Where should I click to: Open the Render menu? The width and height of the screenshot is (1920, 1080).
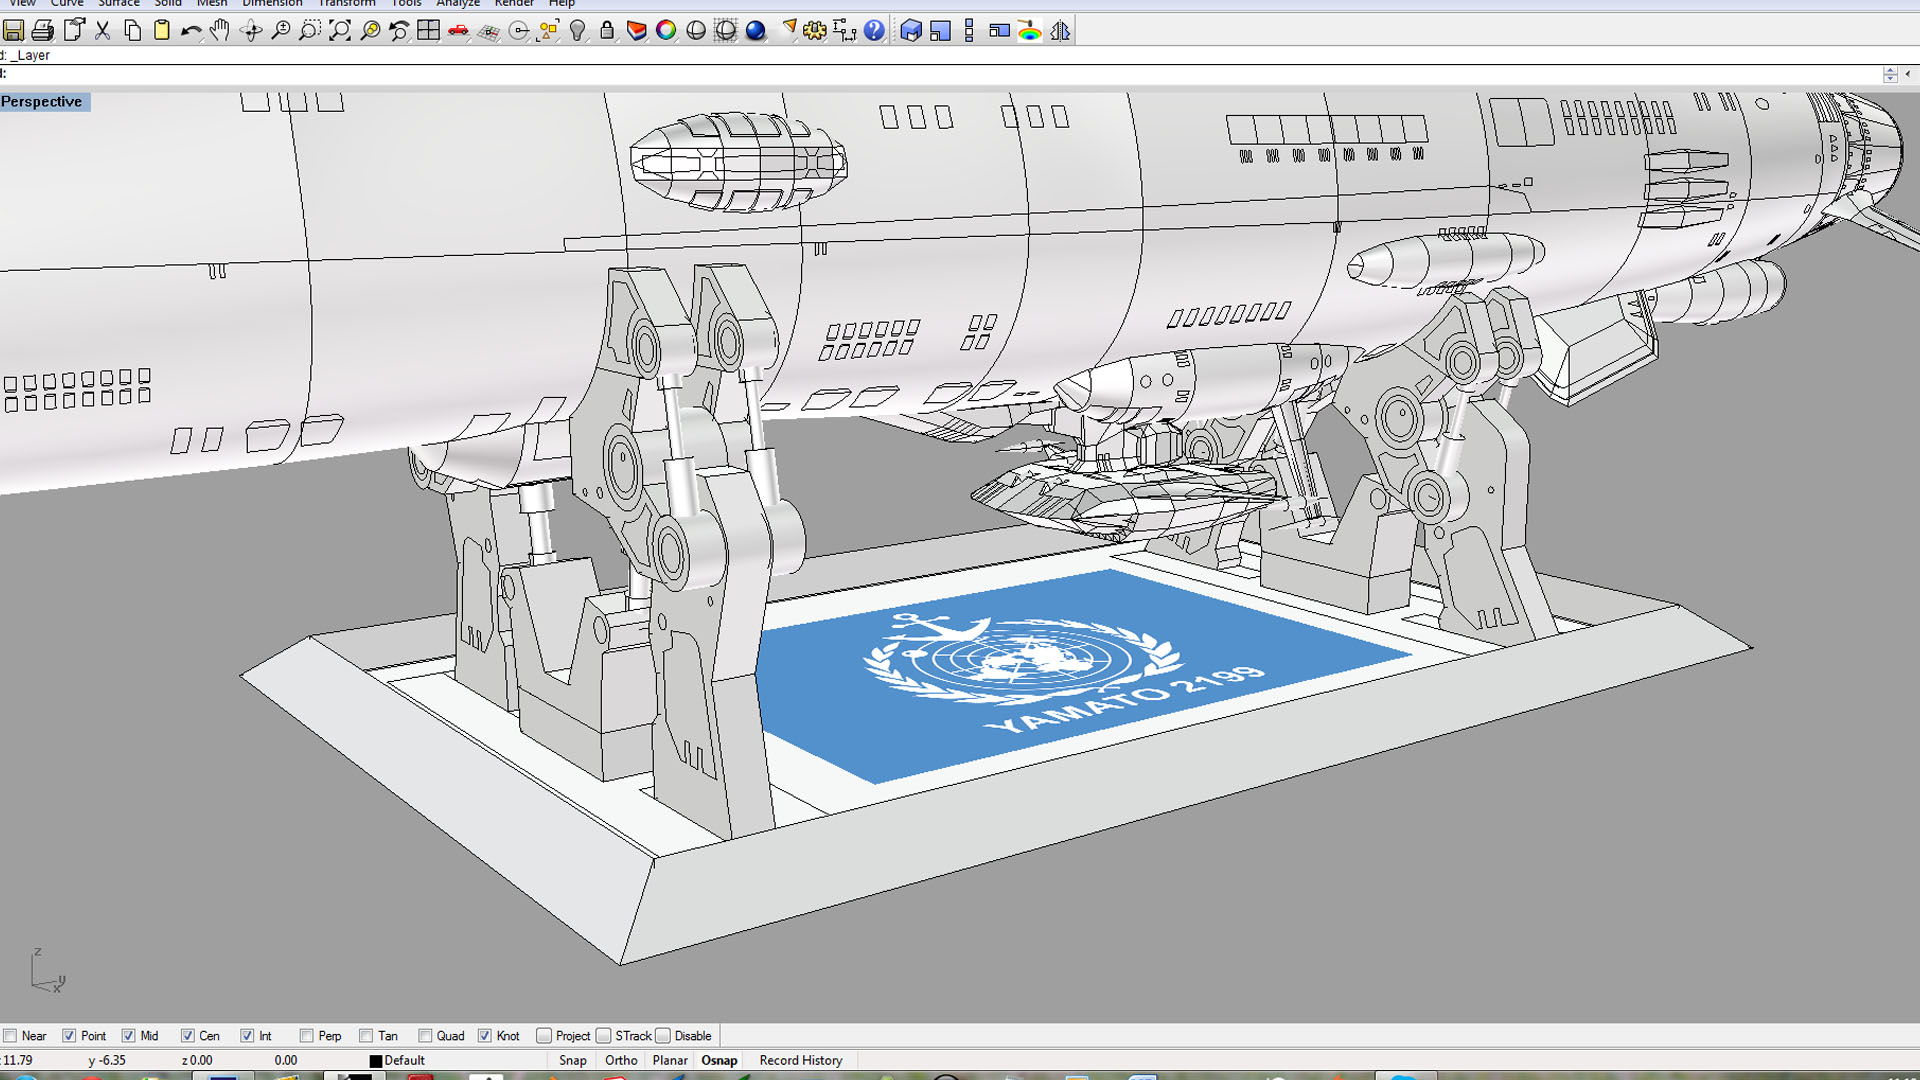pos(514,4)
